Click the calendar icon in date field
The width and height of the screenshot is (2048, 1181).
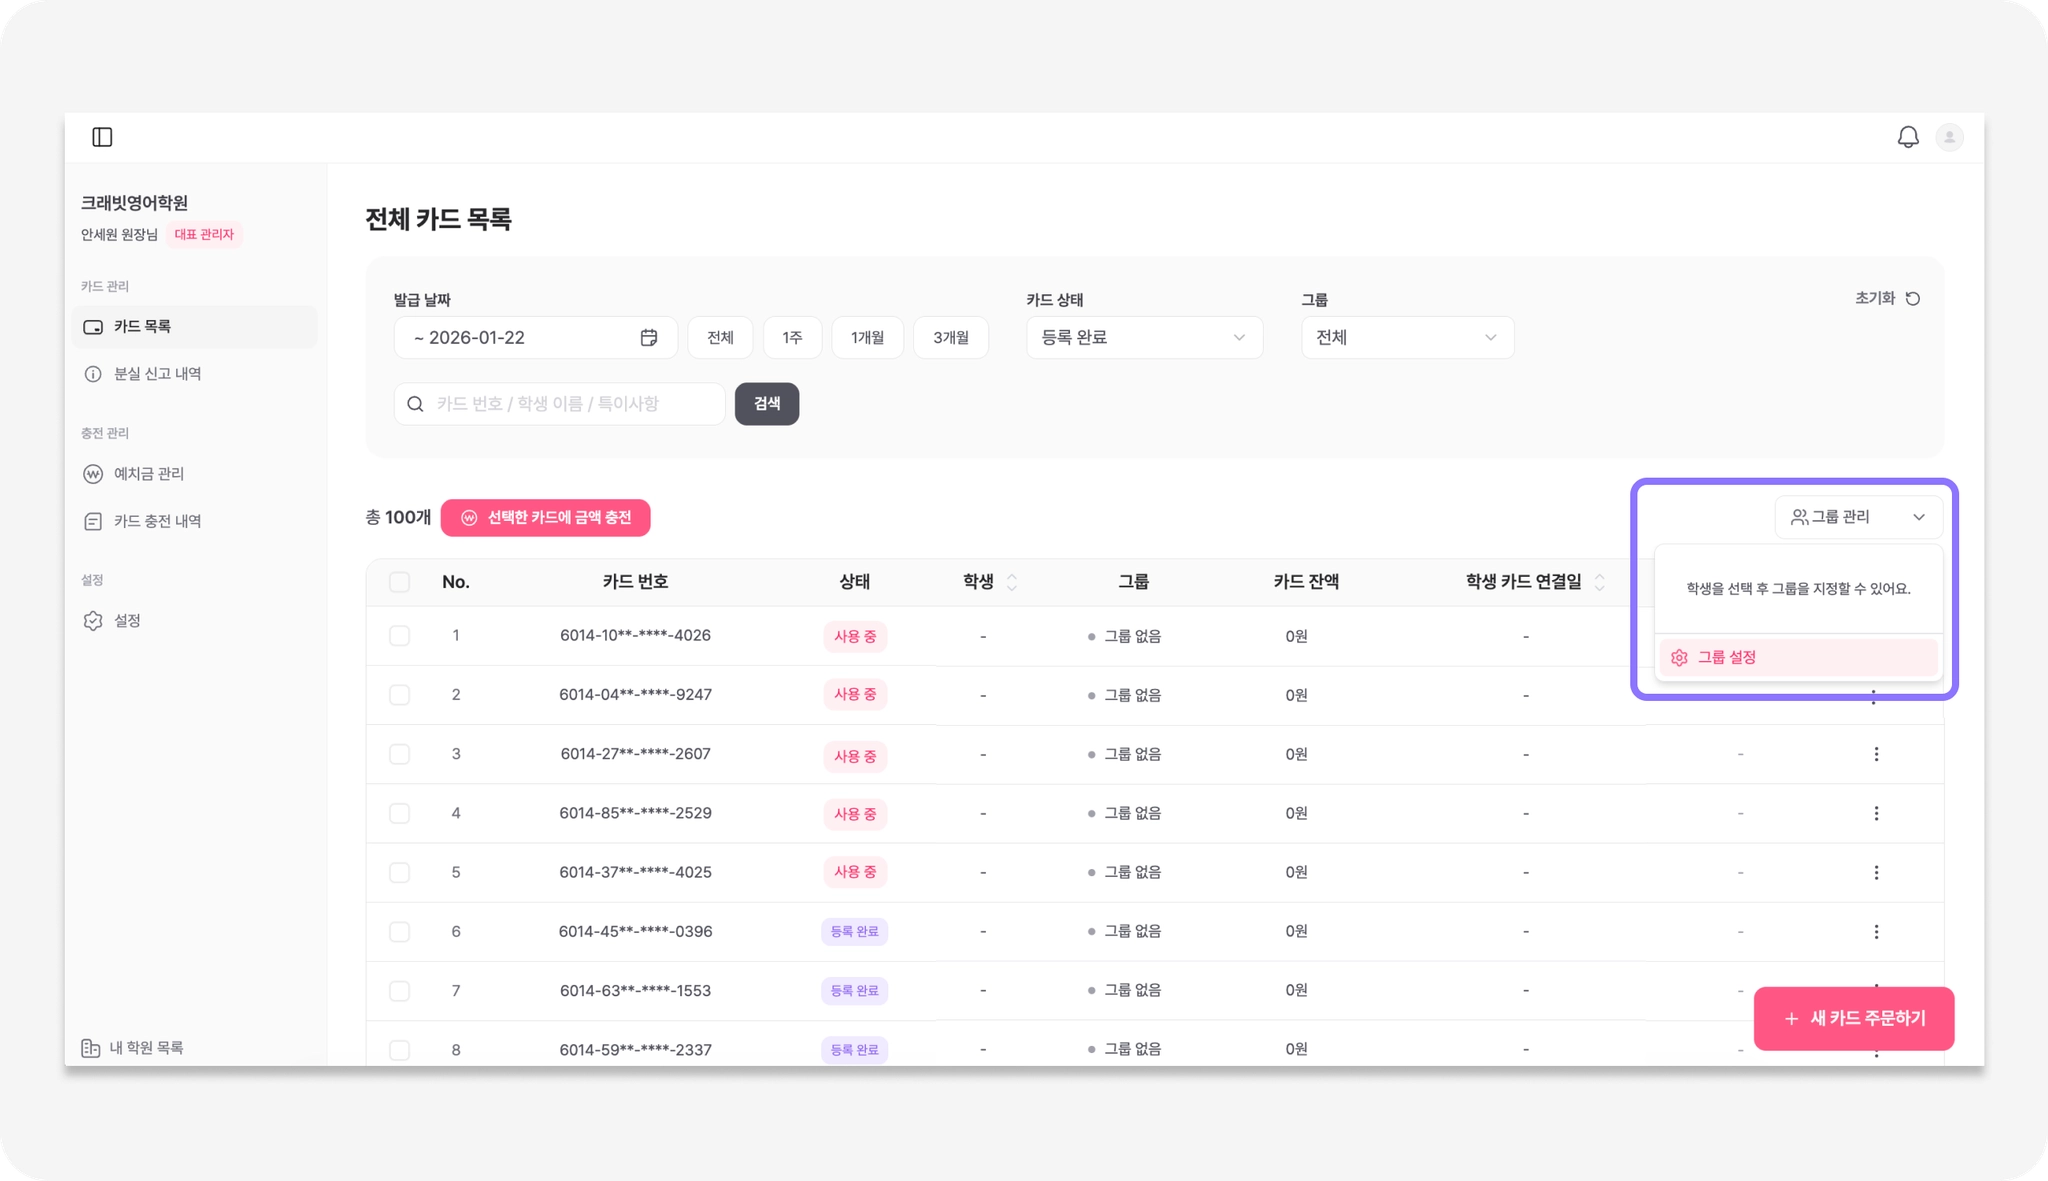[649, 338]
